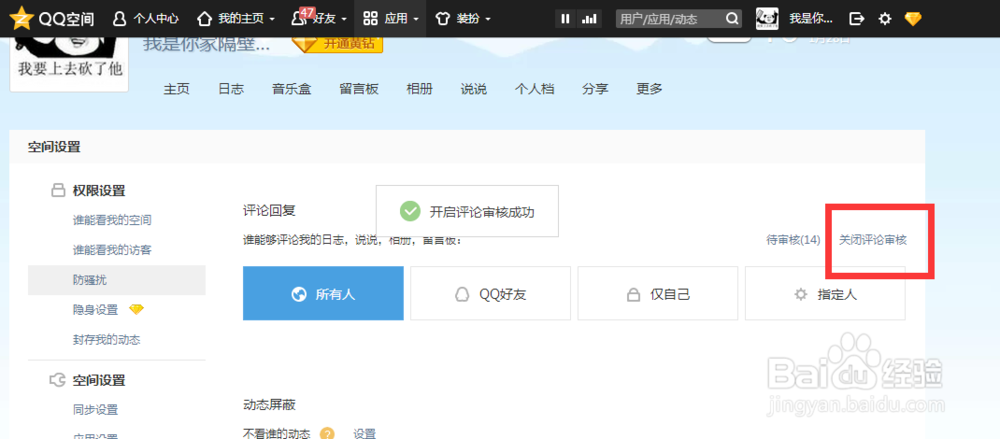1000x439 pixels.
Task: Open settings via the top-bar gear icon
Action: pos(884,18)
